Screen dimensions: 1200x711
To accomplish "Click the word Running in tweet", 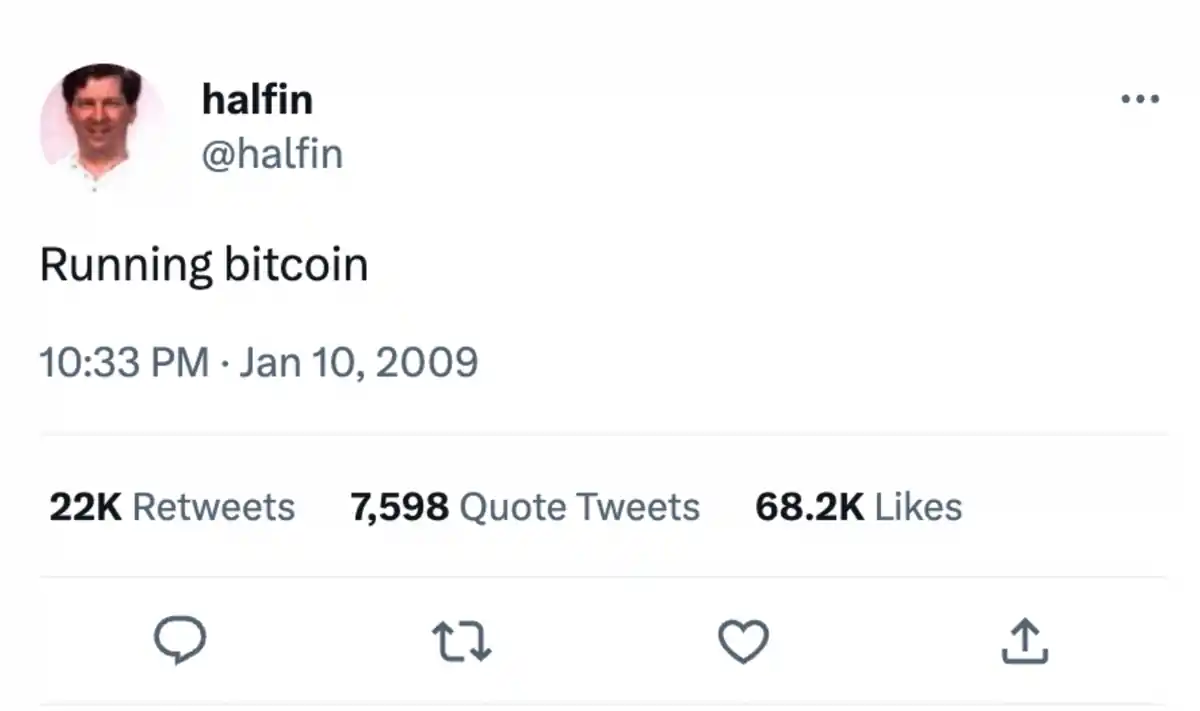I will [125, 266].
